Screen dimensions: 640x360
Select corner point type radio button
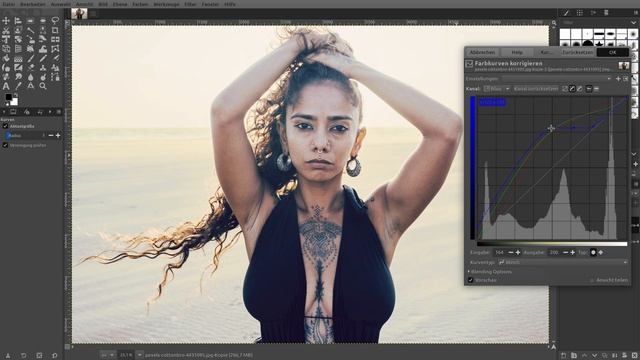[x=600, y=252]
